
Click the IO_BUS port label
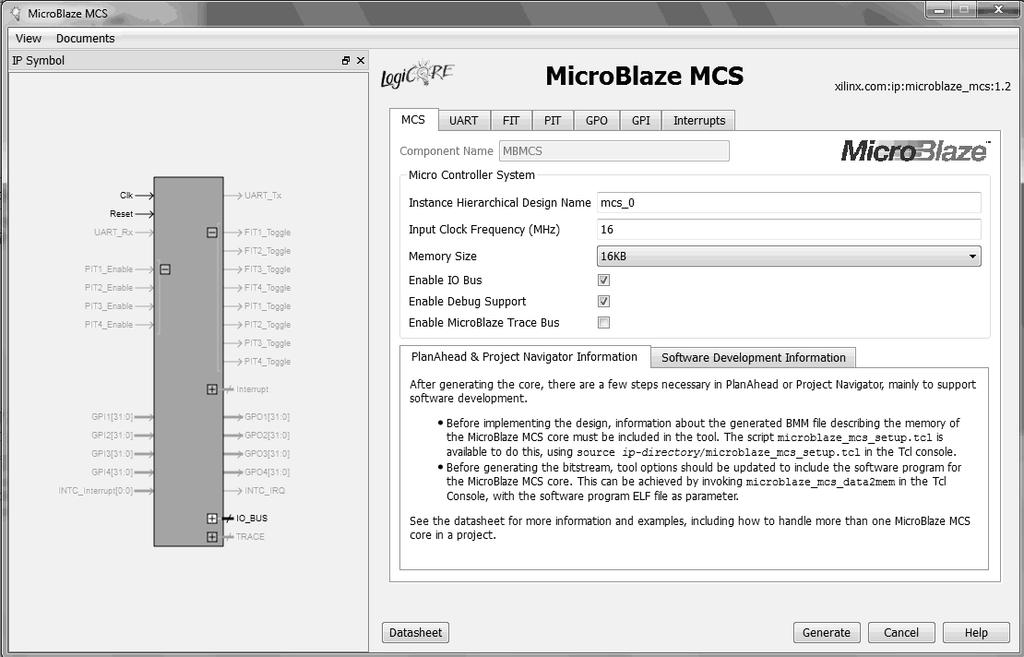coord(251,519)
